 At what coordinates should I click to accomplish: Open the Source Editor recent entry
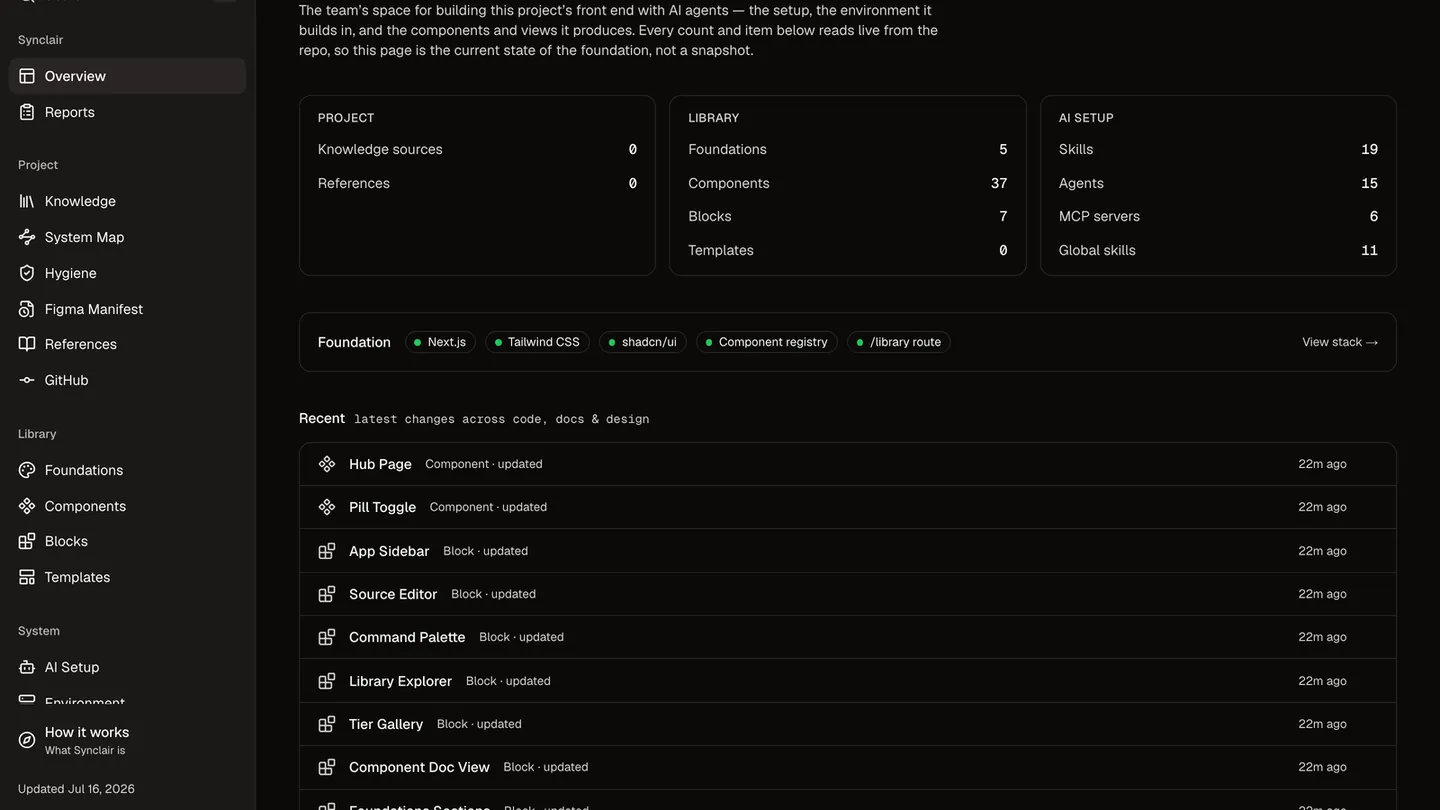coord(848,594)
